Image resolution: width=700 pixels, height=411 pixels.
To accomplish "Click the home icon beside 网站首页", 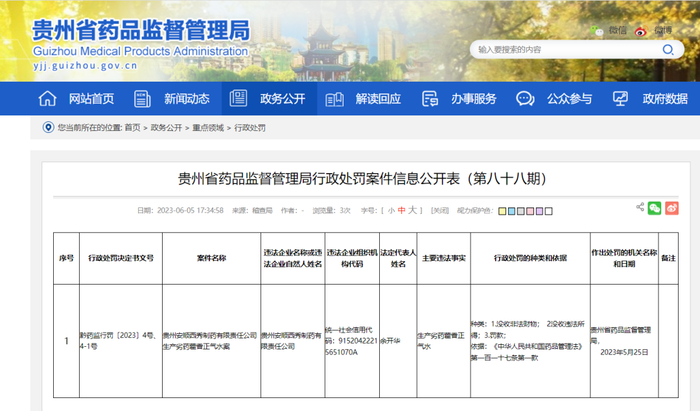I will coord(47,98).
